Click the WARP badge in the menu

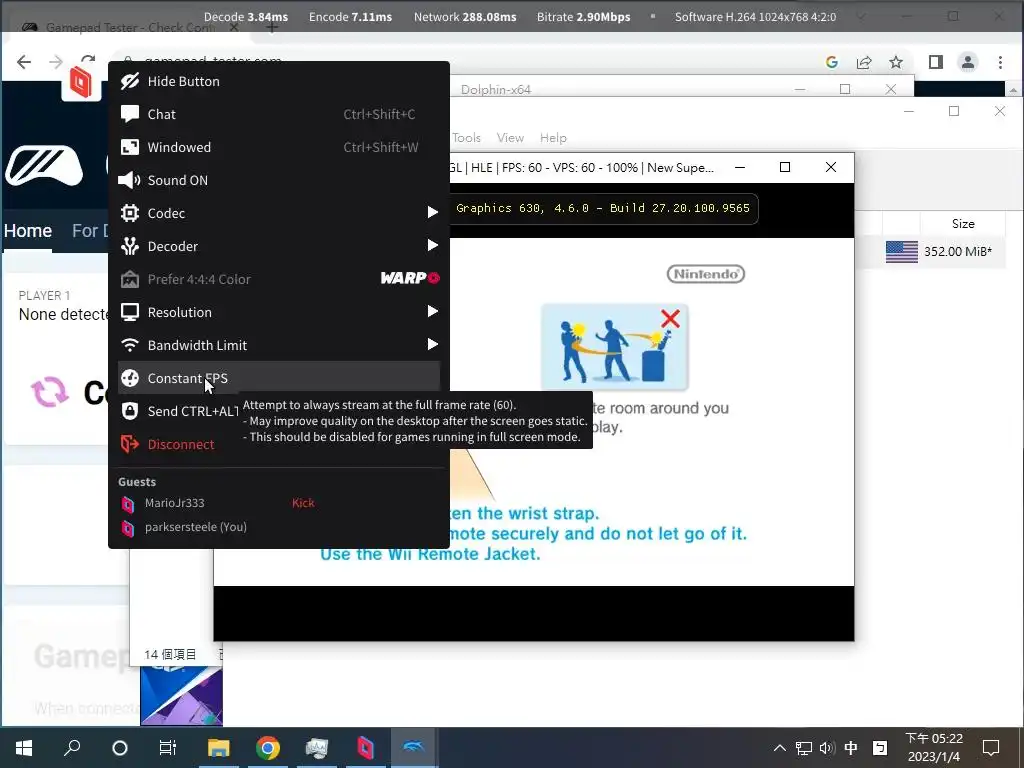(x=410, y=278)
